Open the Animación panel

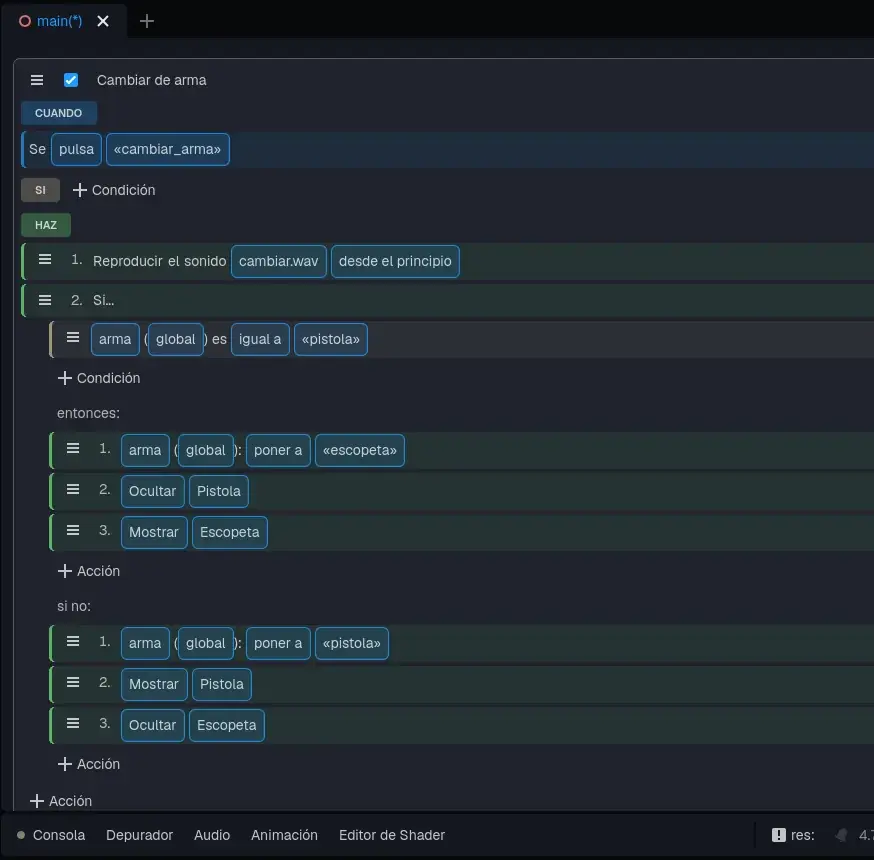coord(284,835)
